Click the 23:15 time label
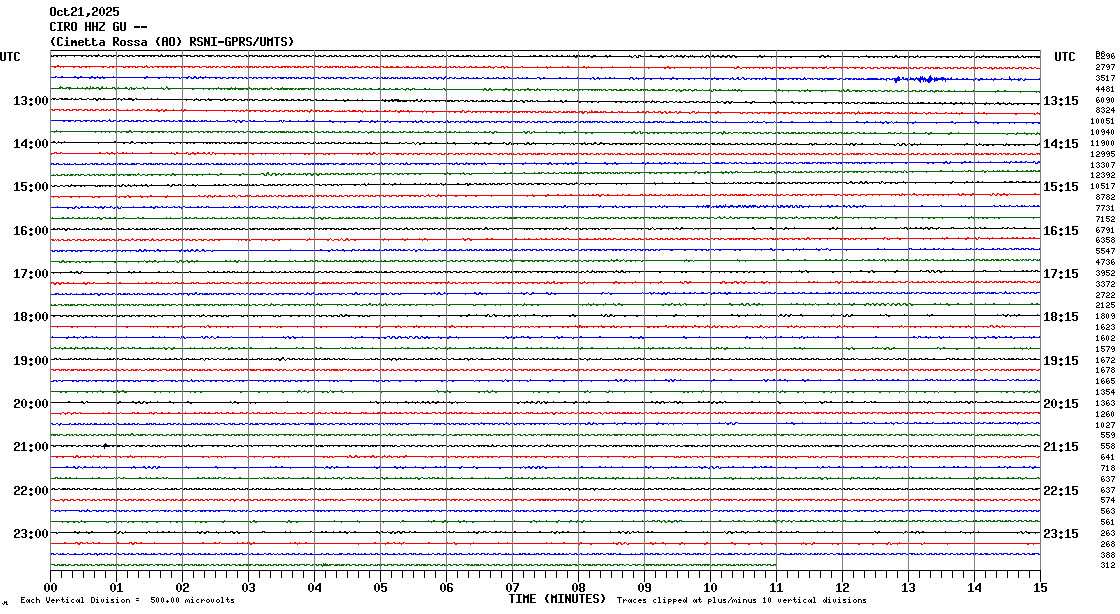 (x=1061, y=533)
